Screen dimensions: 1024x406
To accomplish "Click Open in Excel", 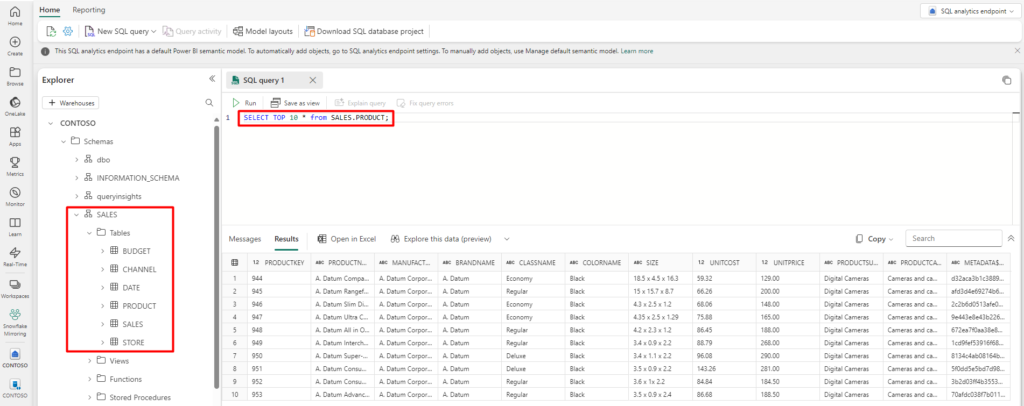I will [x=346, y=239].
